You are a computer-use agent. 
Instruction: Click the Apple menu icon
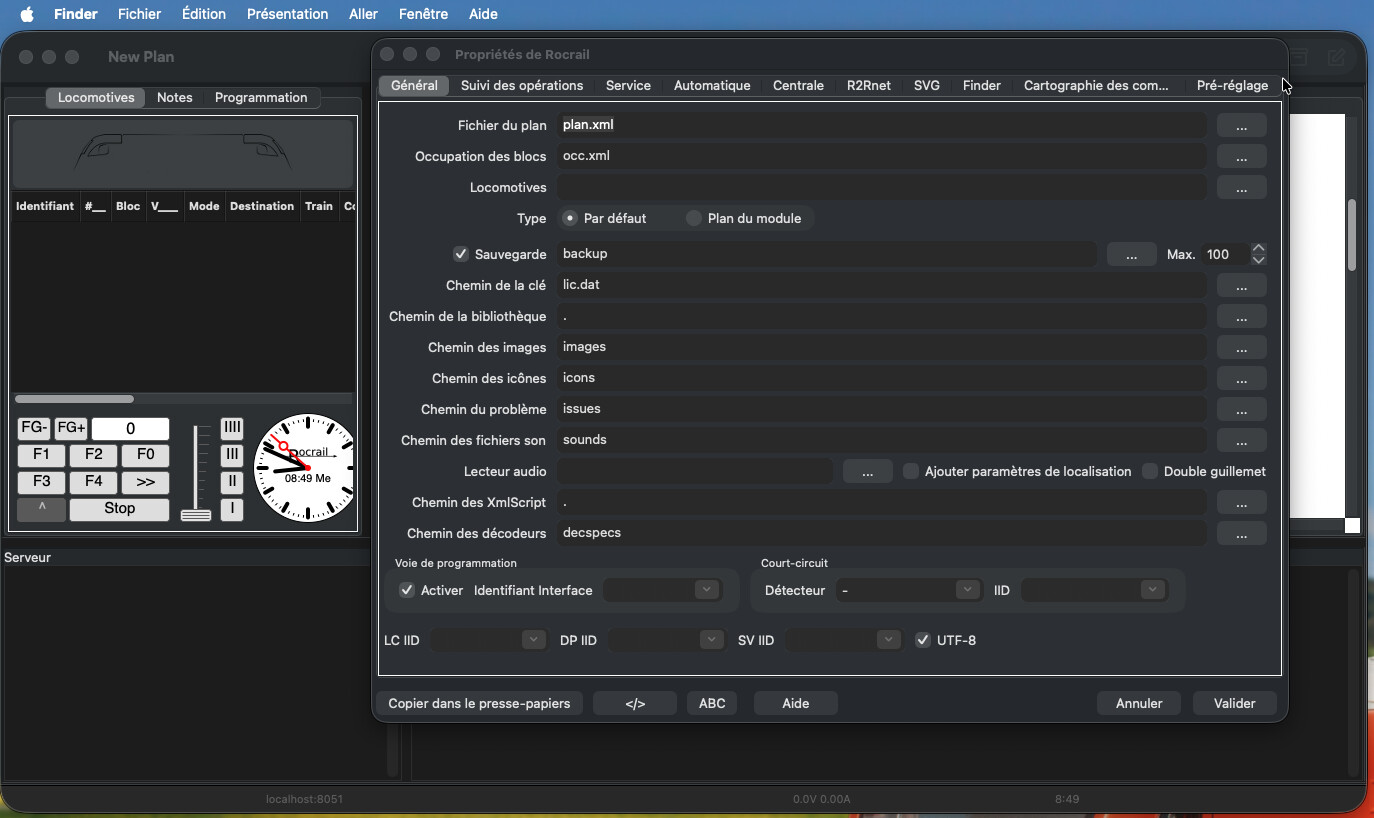27,14
